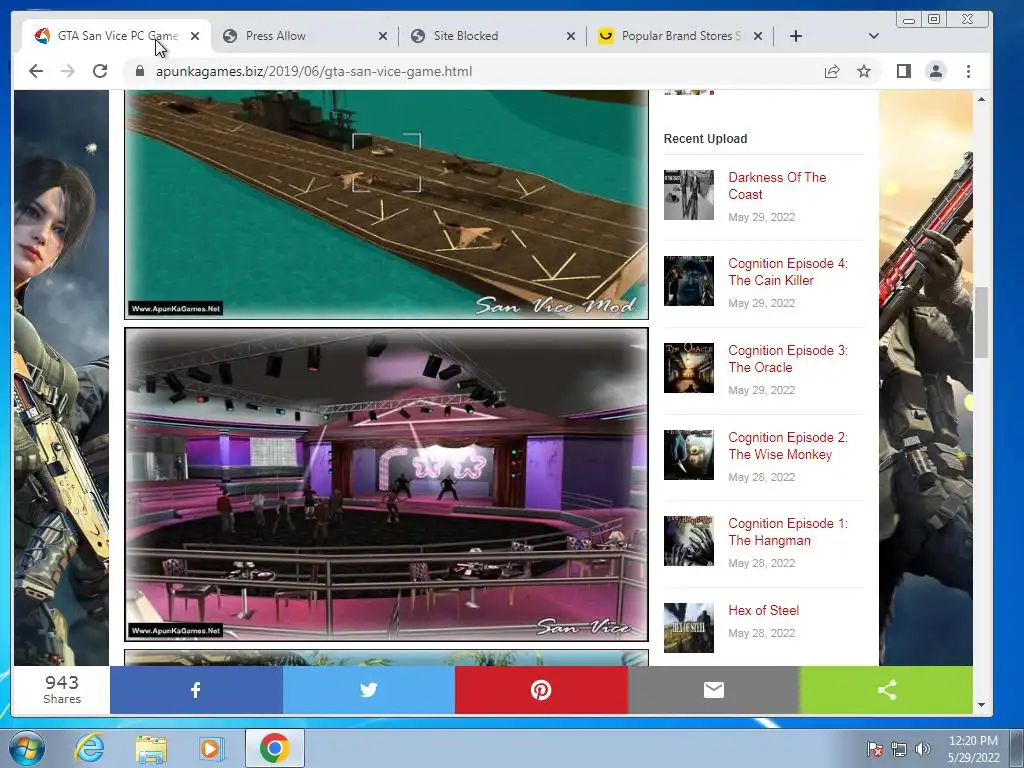The width and height of the screenshot is (1024, 768).
Task: Click the Chrome taskbar button
Action: click(x=274, y=748)
